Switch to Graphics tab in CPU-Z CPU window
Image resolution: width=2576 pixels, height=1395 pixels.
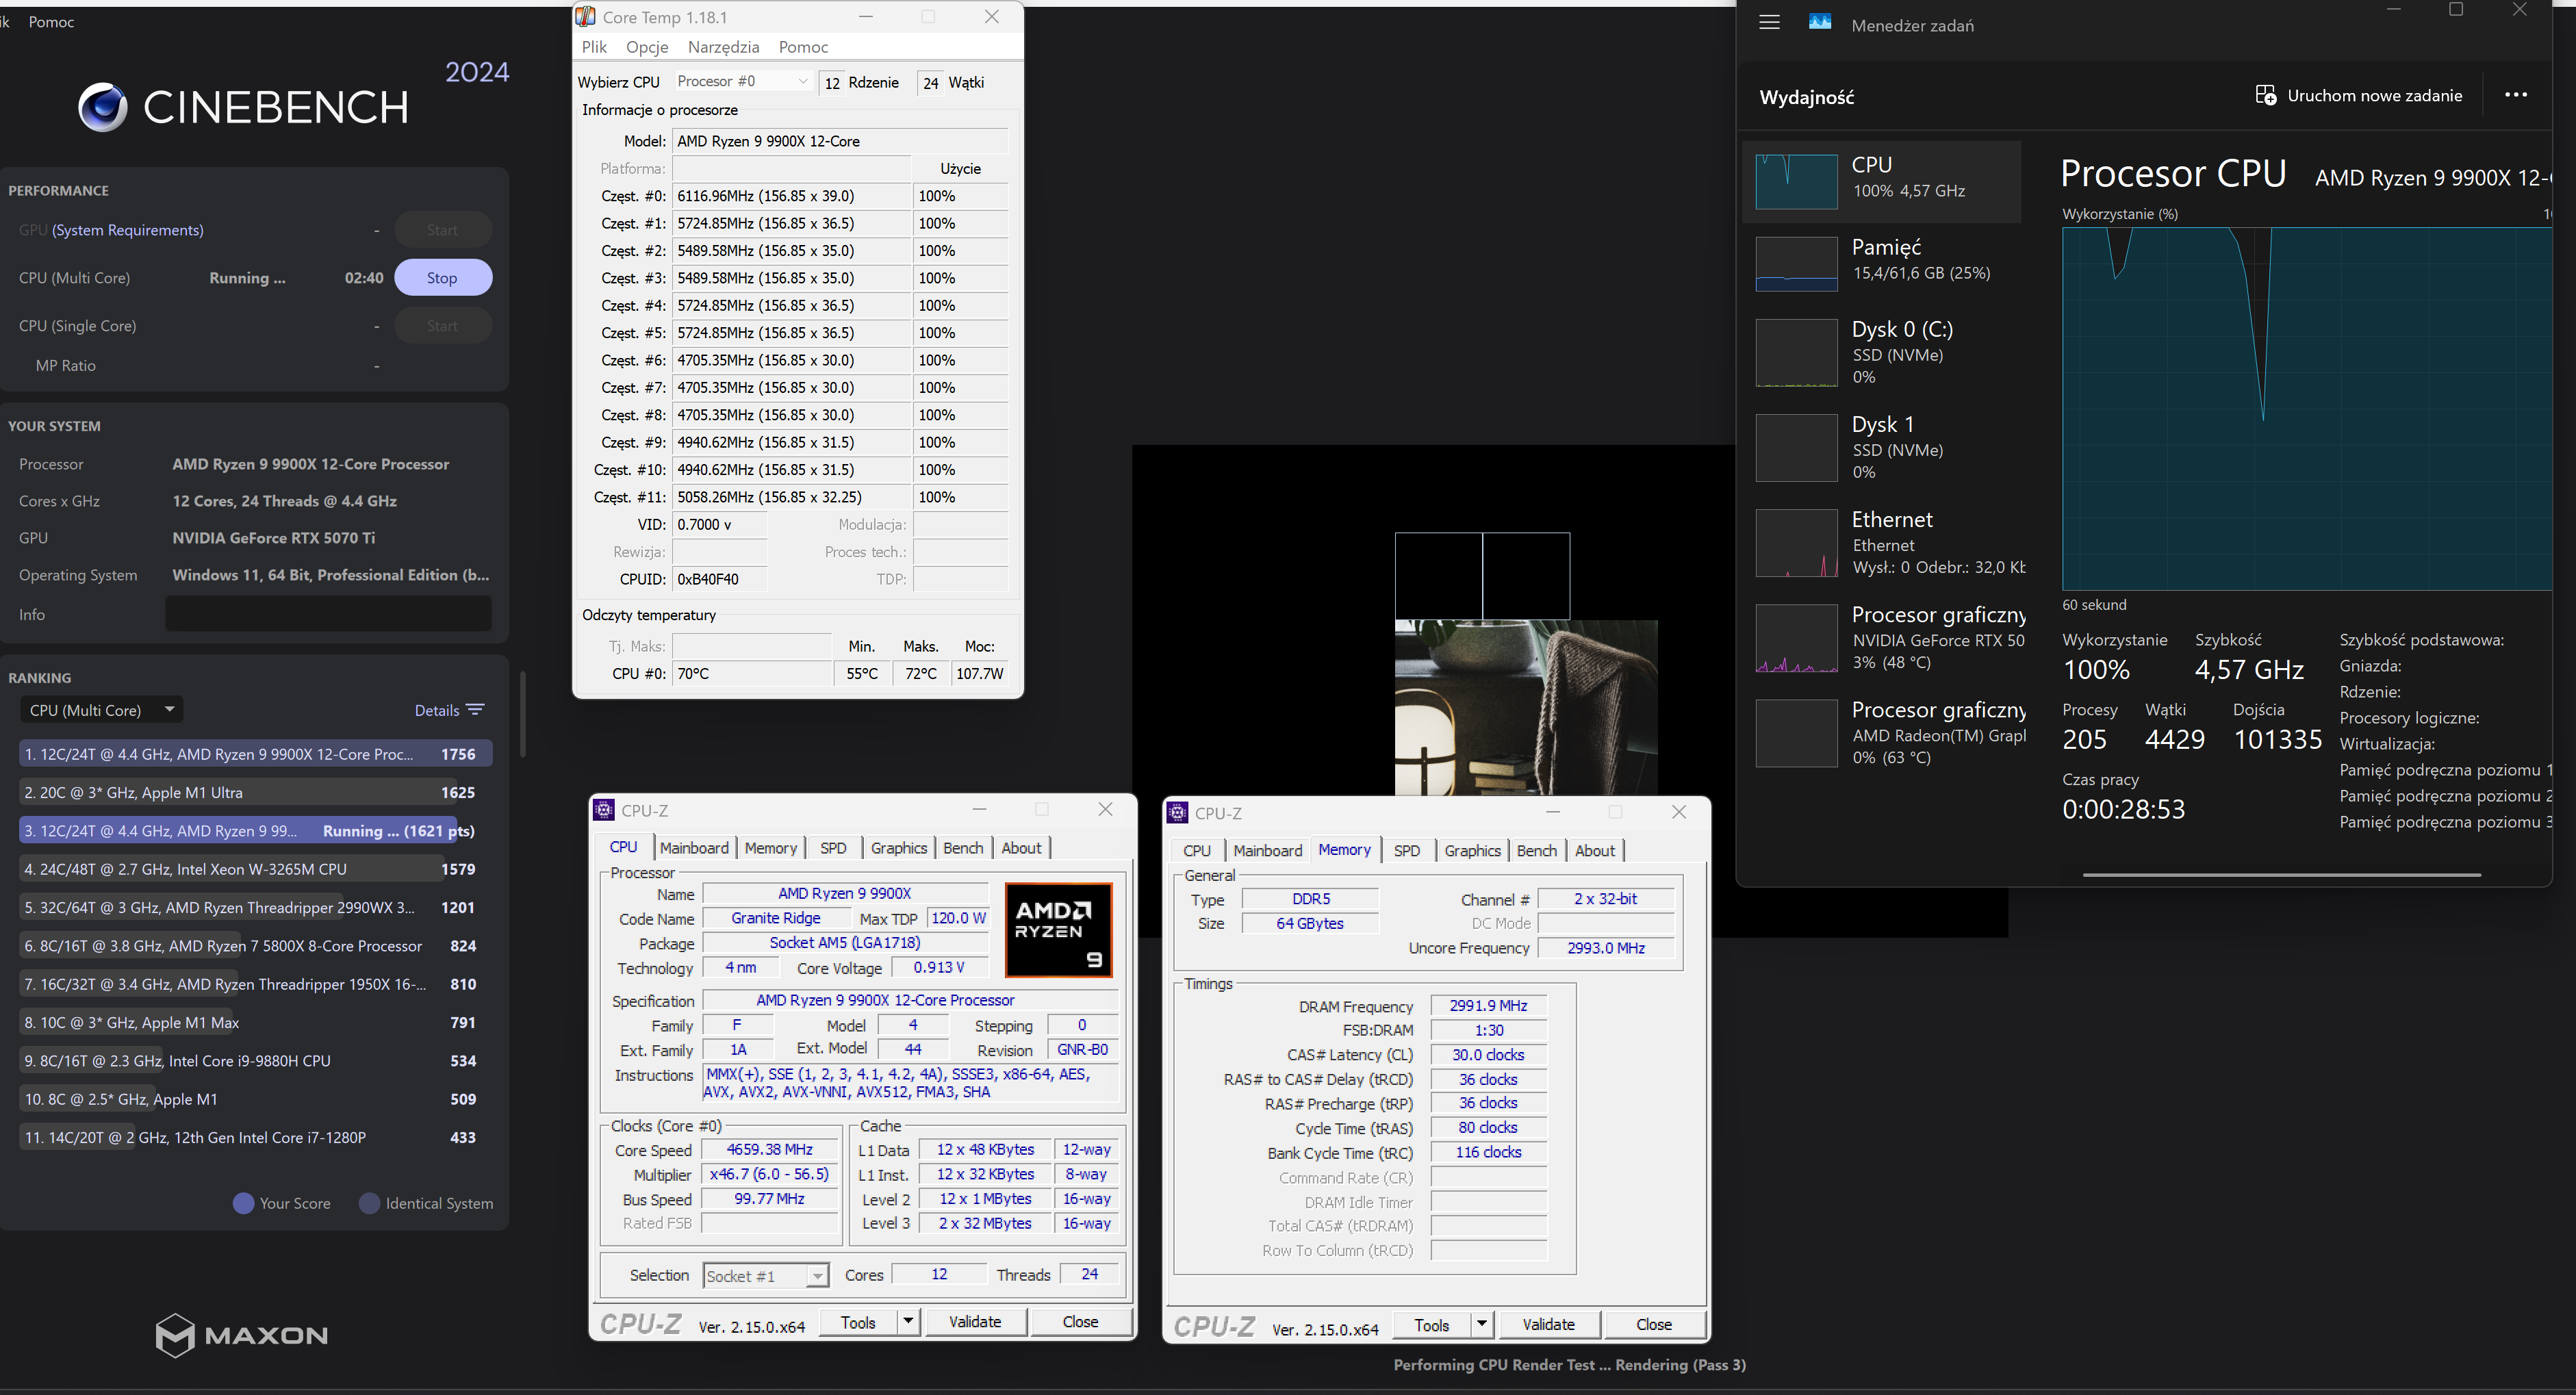pyautogui.click(x=899, y=847)
